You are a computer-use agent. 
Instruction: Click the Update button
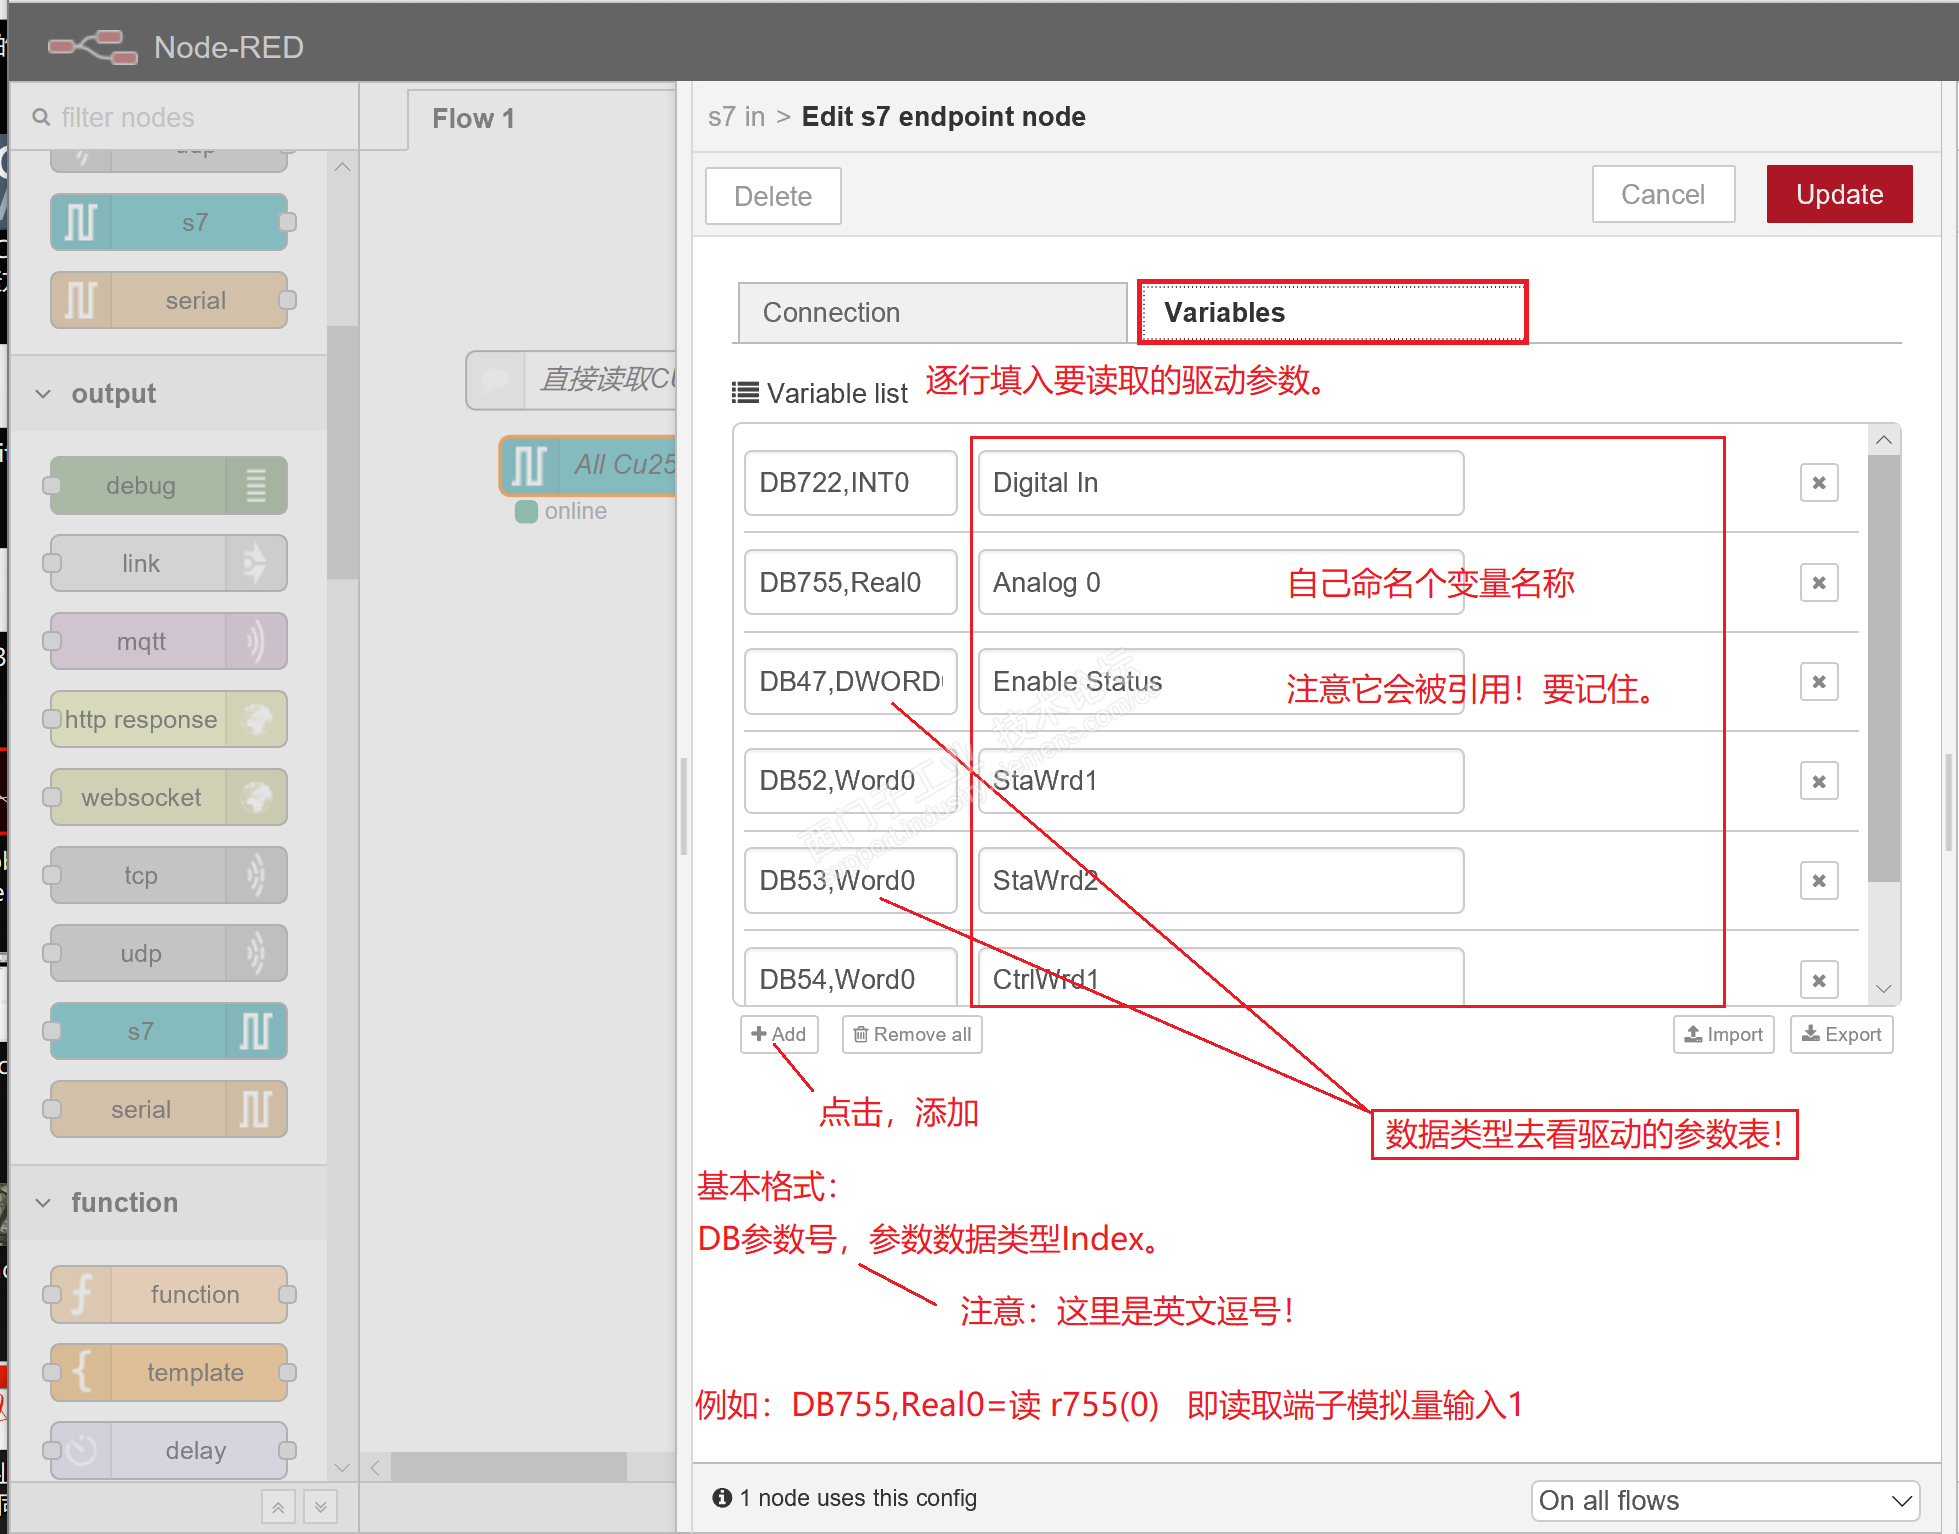[1838, 194]
